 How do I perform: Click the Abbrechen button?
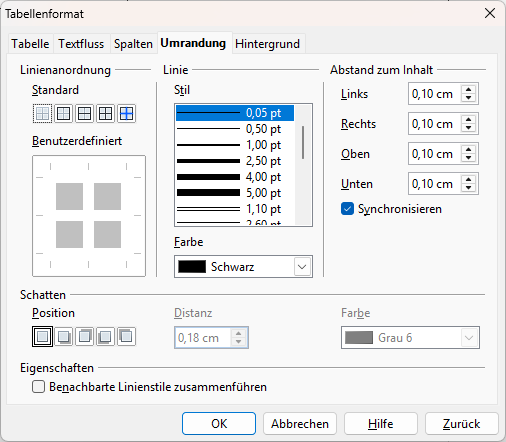click(300, 424)
